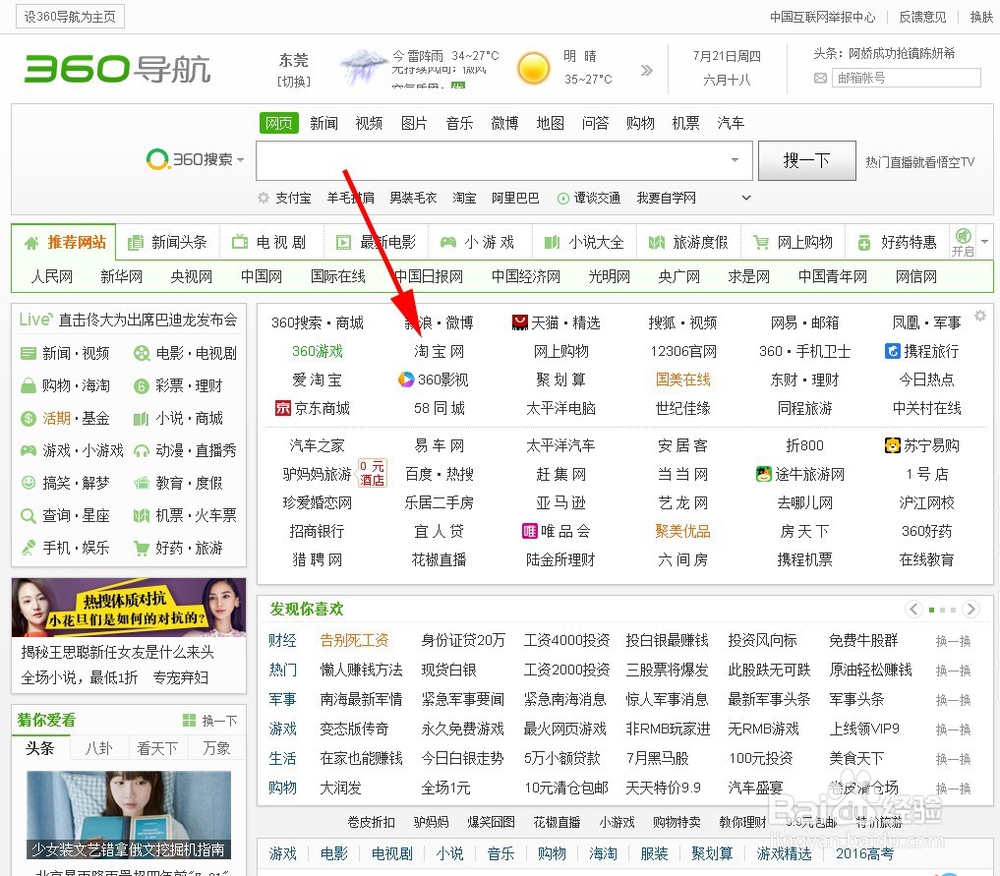Select 2016高考 in bottom category bar

coord(864,853)
